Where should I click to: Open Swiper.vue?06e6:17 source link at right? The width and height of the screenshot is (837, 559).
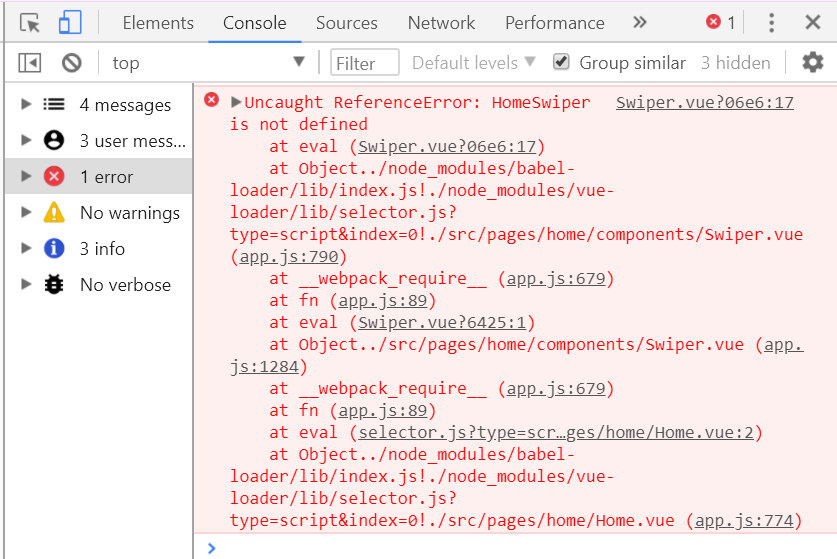click(x=705, y=102)
